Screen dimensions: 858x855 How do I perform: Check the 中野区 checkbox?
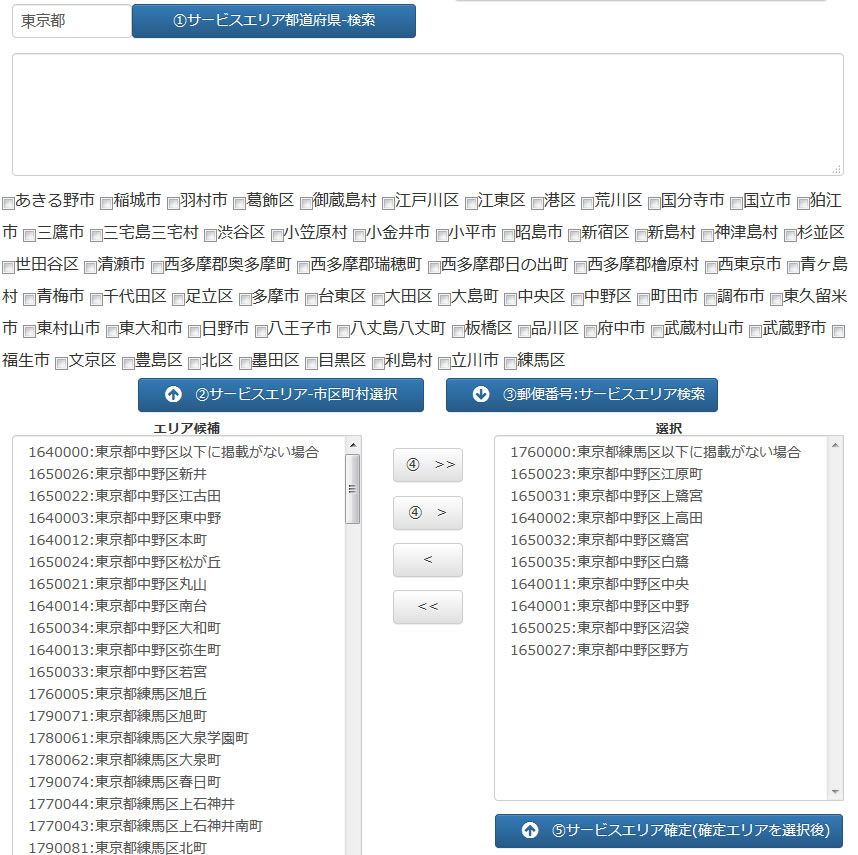tap(578, 298)
